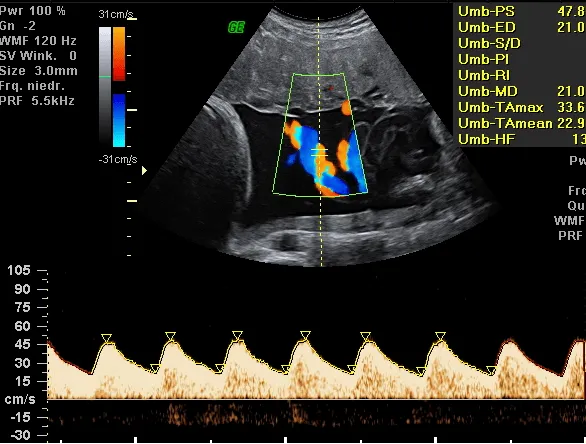Click the 'Pwr 100 %' power setting
Viewport: 586px width, 444px height.
coord(33,11)
